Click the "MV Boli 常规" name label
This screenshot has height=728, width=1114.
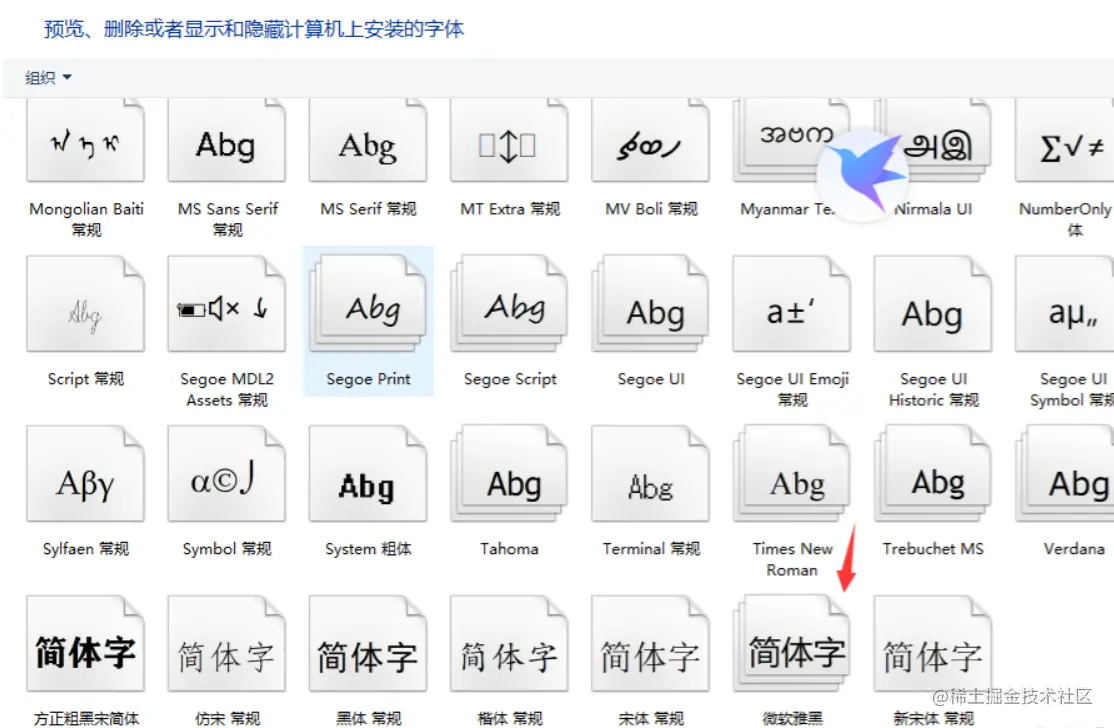[x=651, y=209]
